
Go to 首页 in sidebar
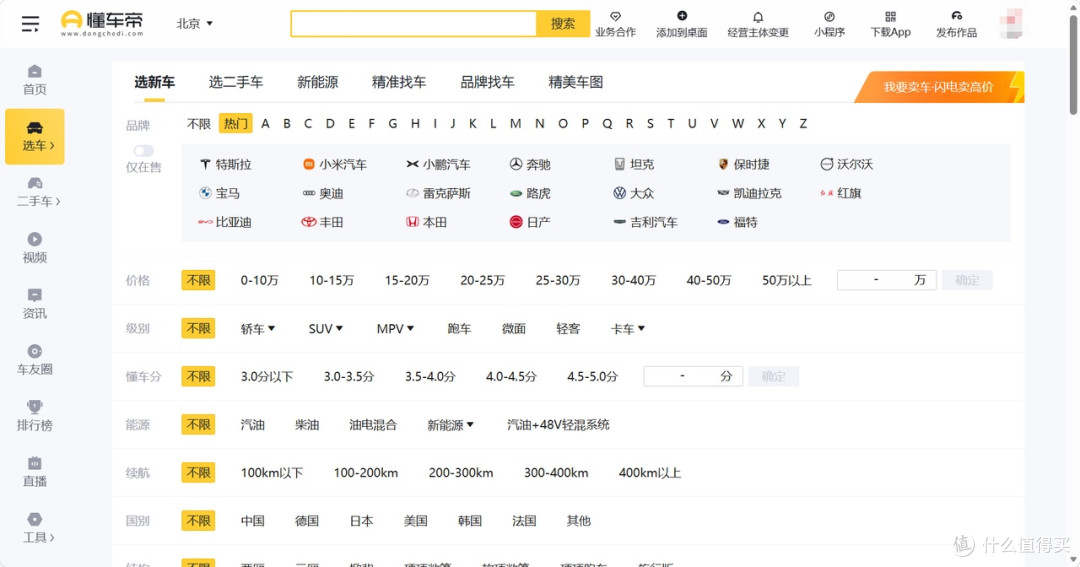point(34,80)
